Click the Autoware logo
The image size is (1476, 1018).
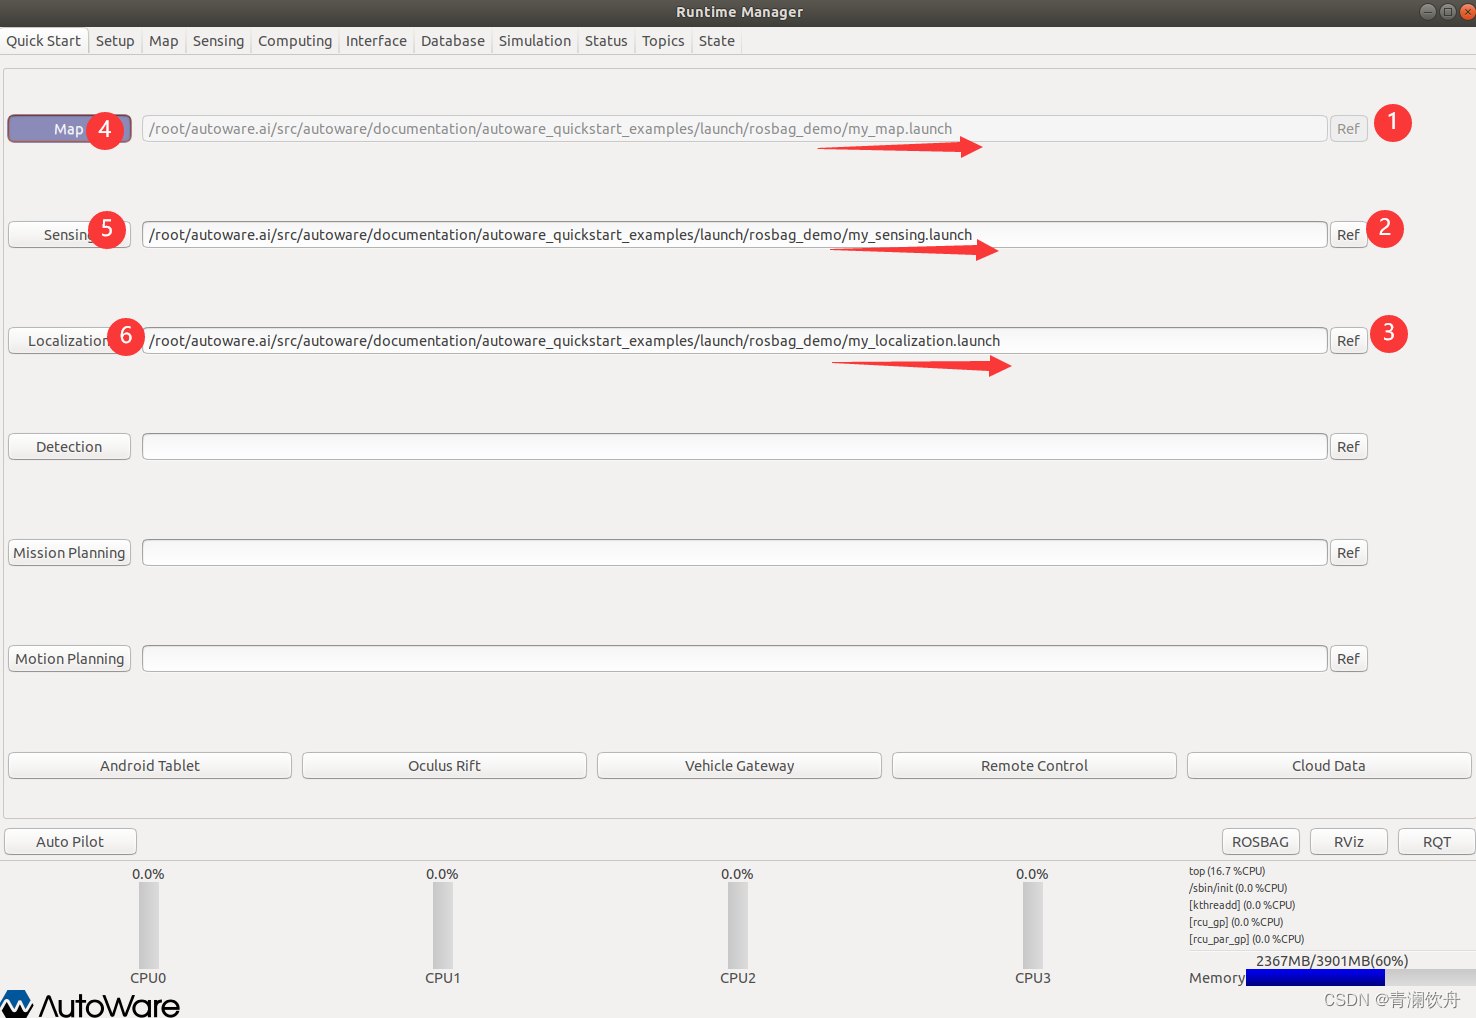pos(90,1004)
